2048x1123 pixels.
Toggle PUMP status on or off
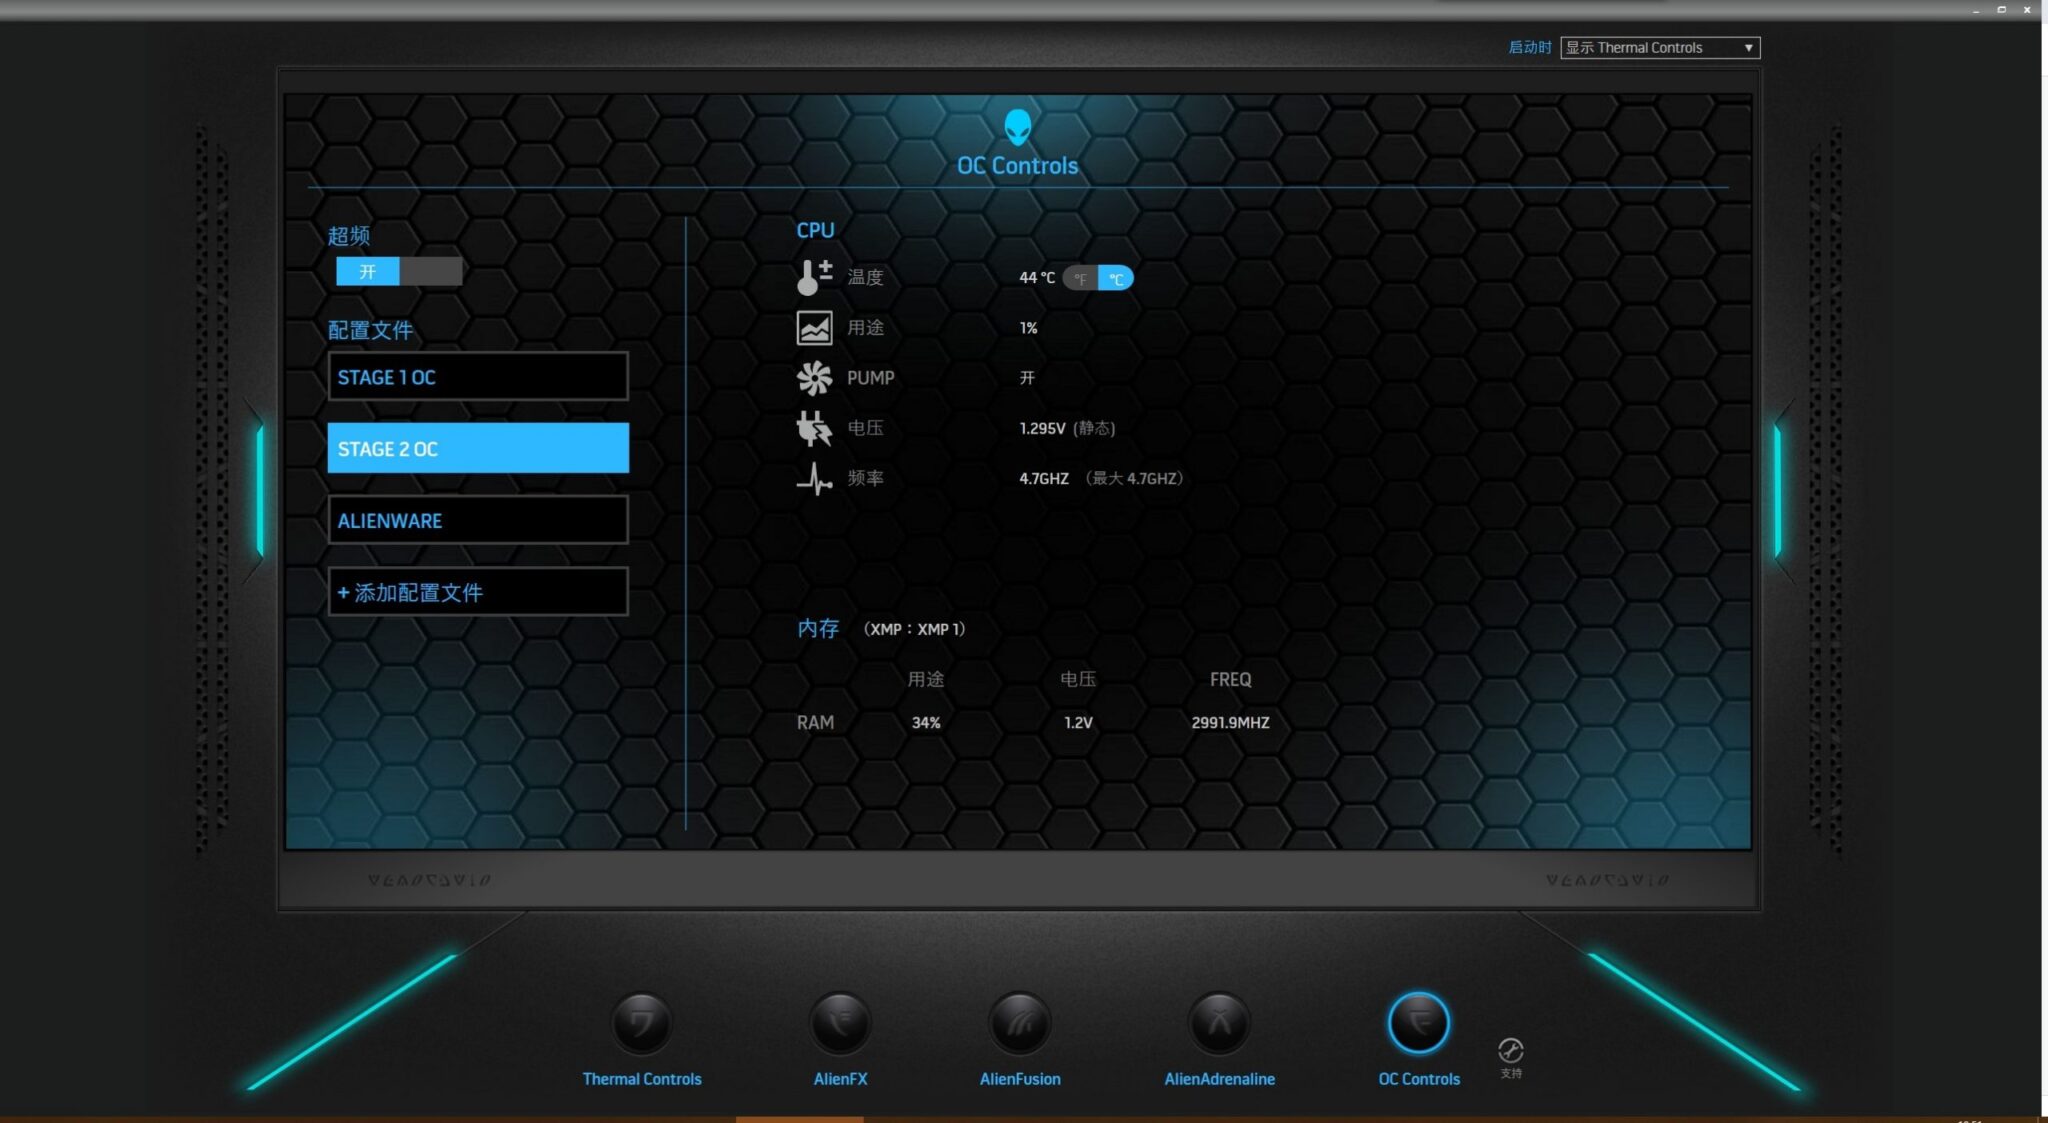coord(1026,376)
